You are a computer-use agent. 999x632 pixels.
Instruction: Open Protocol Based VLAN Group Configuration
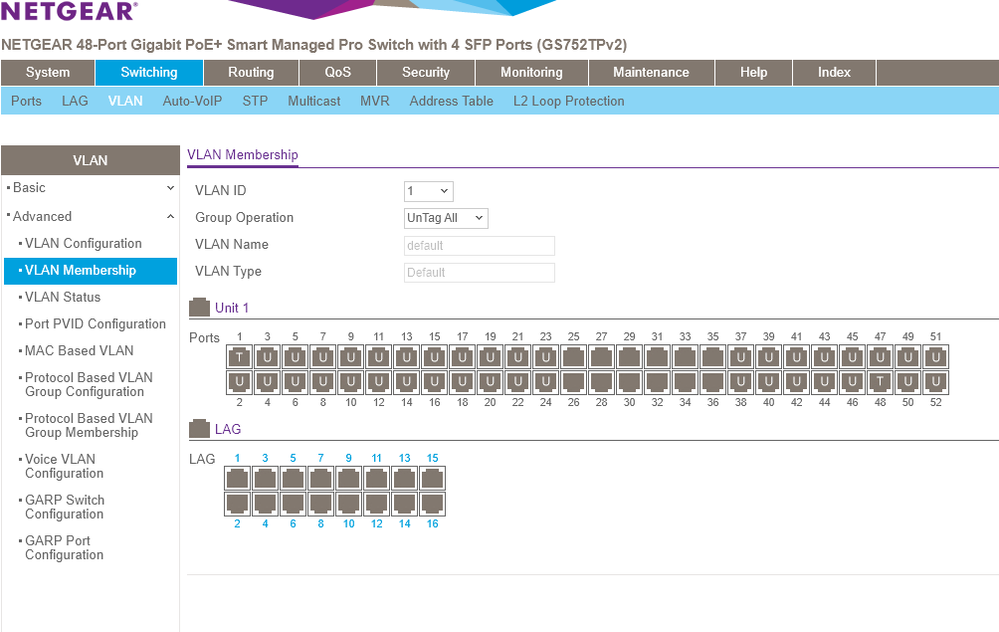pyautogui.click(x=89, y=384)
